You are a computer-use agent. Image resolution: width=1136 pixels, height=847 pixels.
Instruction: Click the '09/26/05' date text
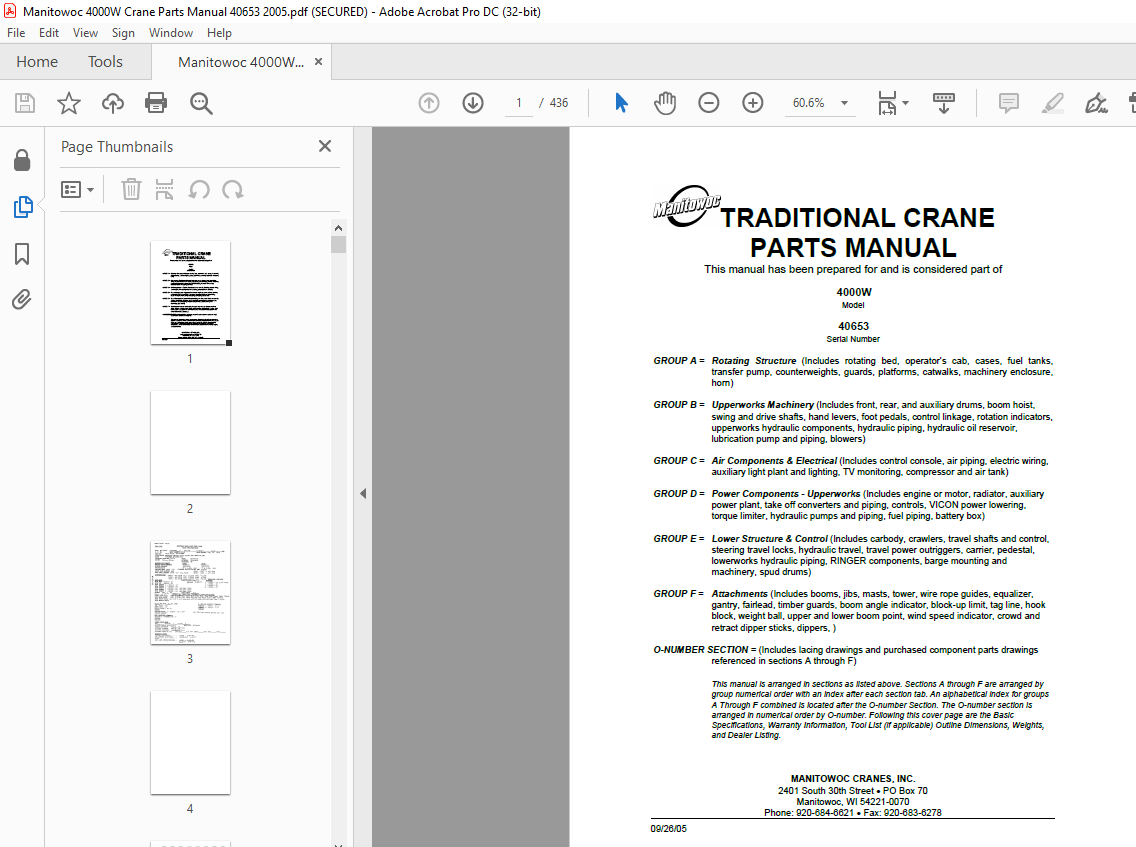tap(668, 829)
